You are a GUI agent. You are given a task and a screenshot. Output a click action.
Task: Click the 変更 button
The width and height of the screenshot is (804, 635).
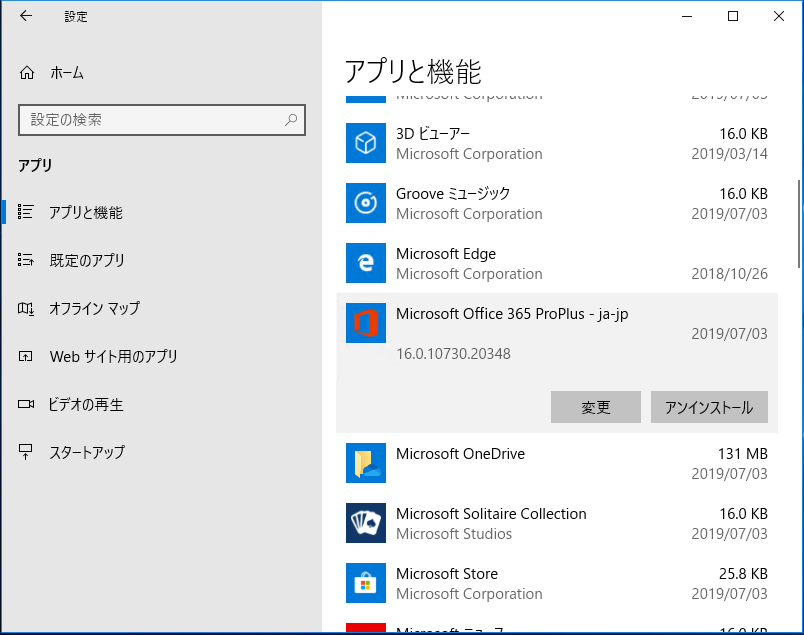pyautogui.click(x=596, y=407)
